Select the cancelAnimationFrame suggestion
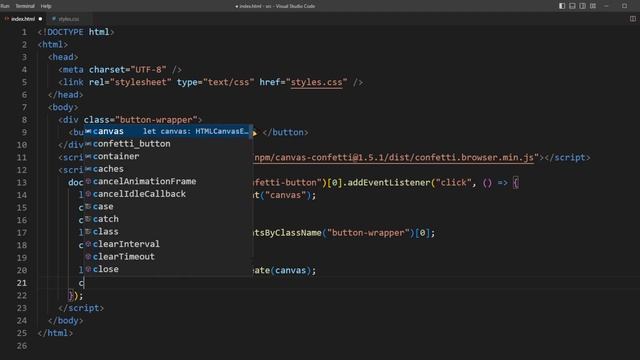 pos(168,181)
